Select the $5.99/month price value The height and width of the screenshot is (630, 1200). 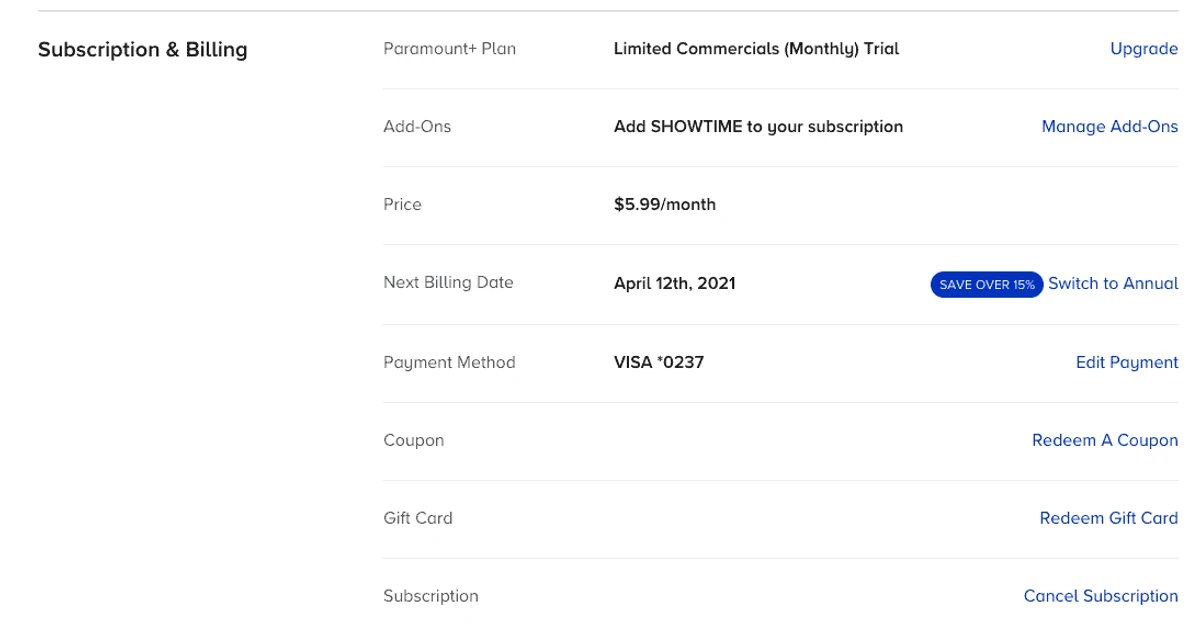coord(665,204)
